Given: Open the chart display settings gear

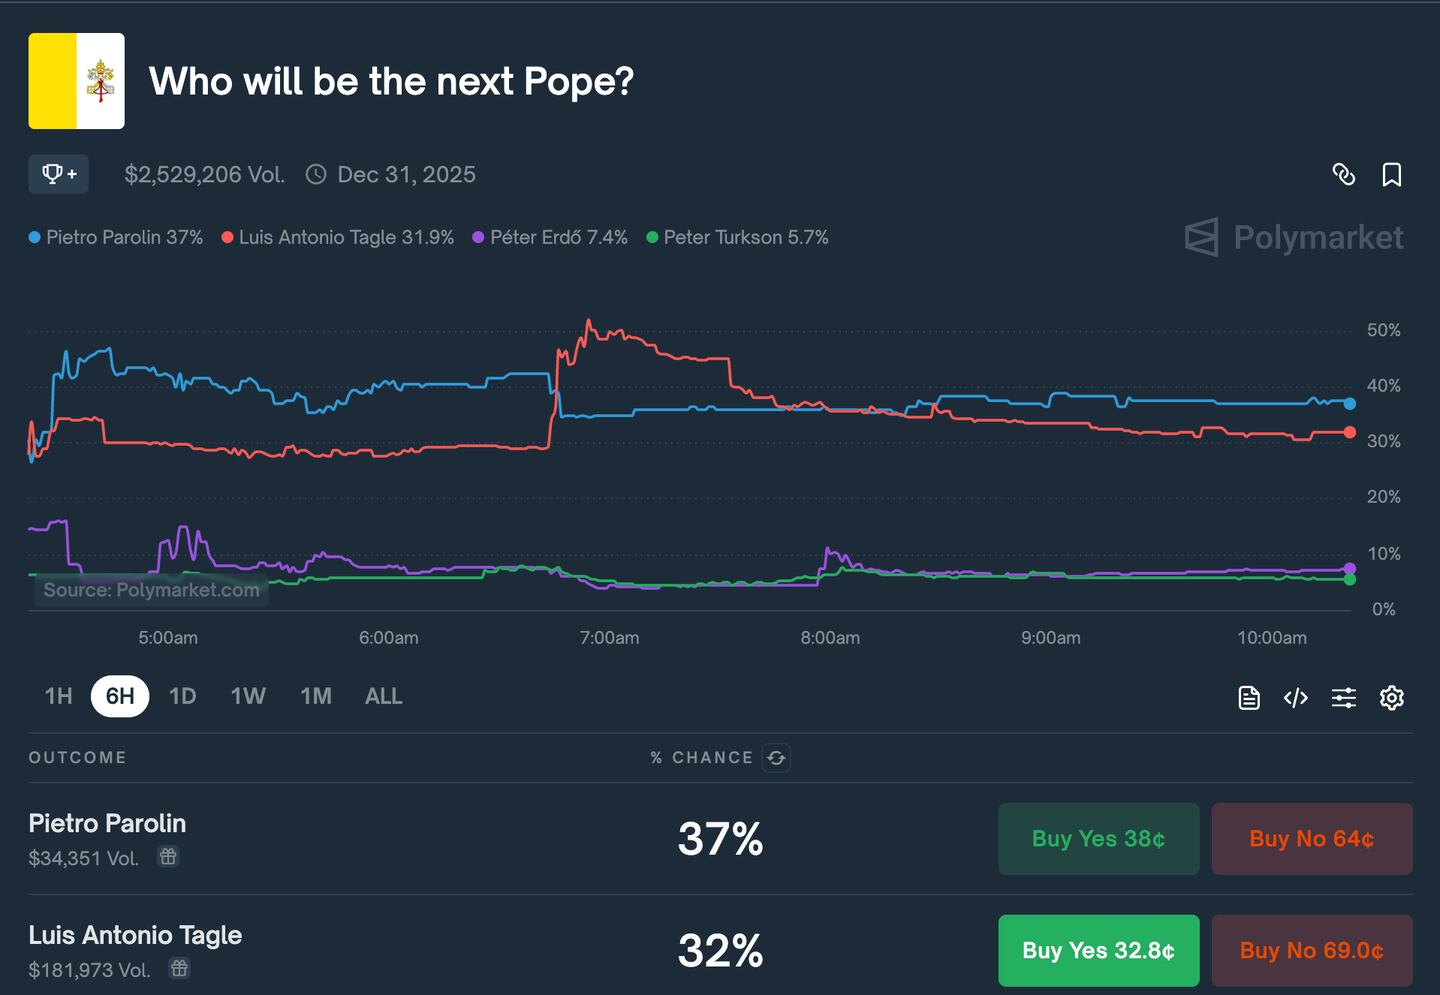Looking at the screenshot, I should 1392,697.
